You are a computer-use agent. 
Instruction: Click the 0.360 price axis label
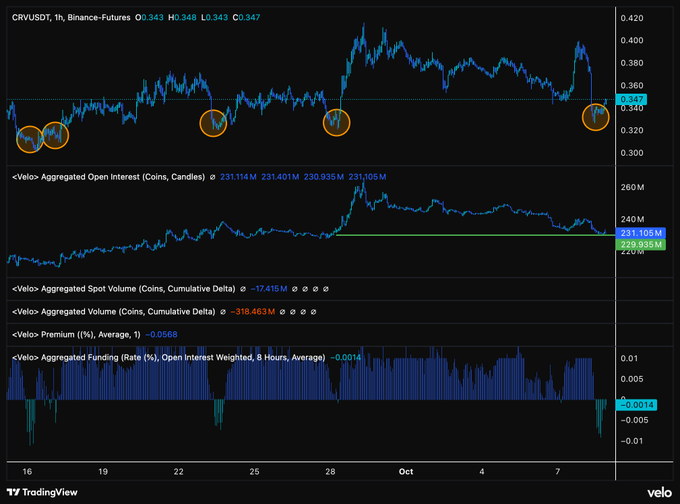point(632,85)
